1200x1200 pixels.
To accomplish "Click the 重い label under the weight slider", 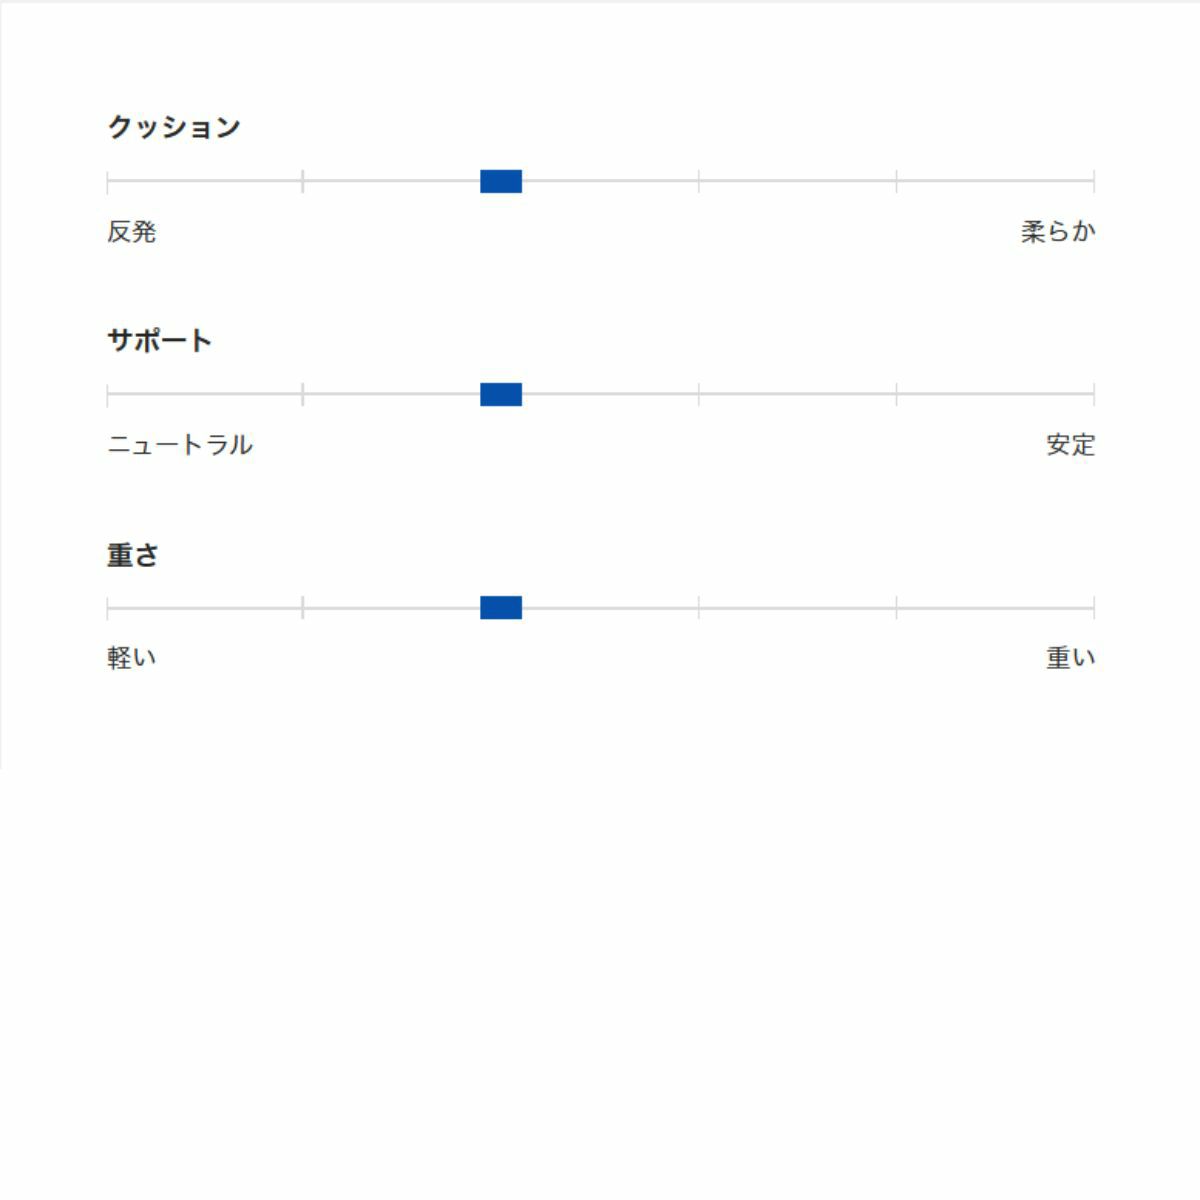I will 1070,658.
